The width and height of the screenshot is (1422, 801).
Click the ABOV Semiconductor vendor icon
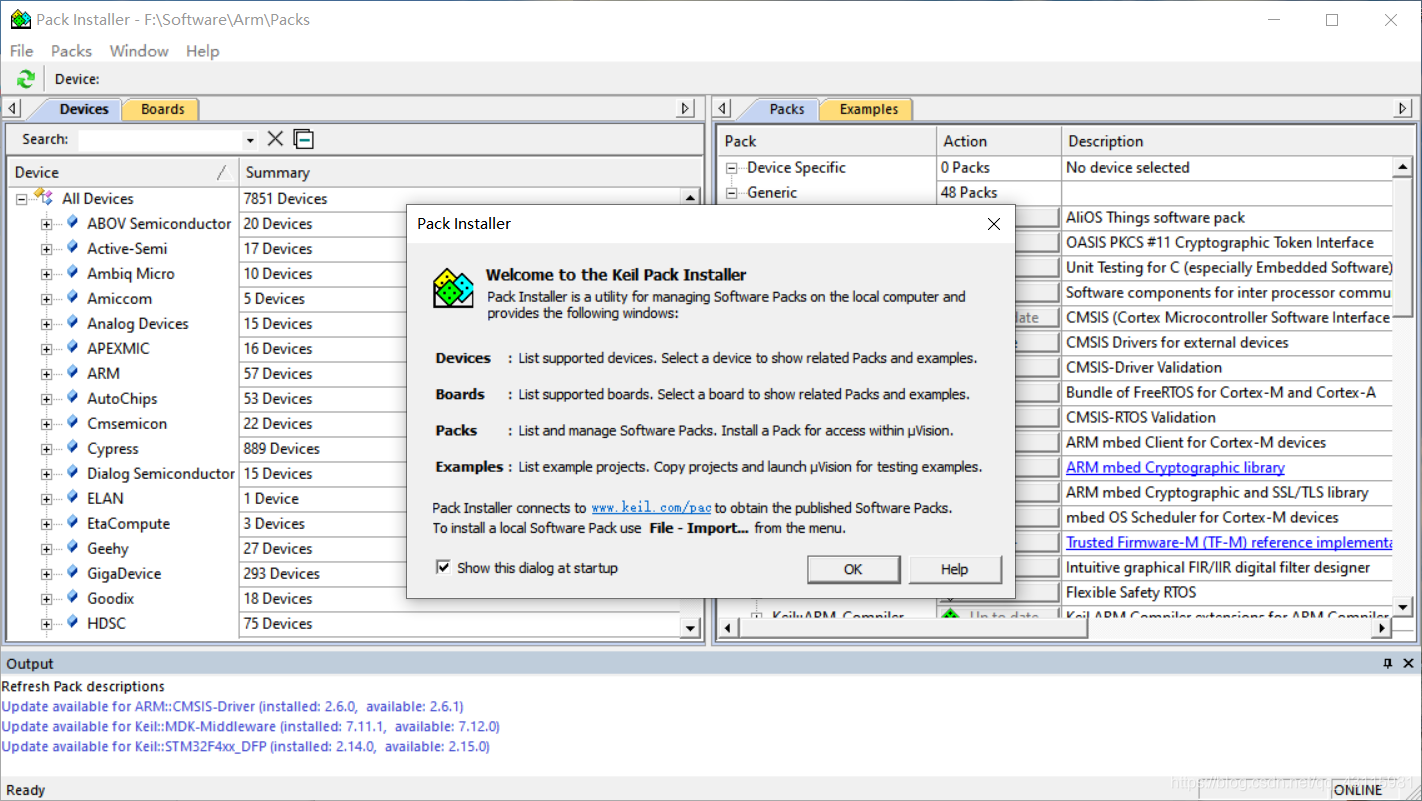tap(72, 222)
